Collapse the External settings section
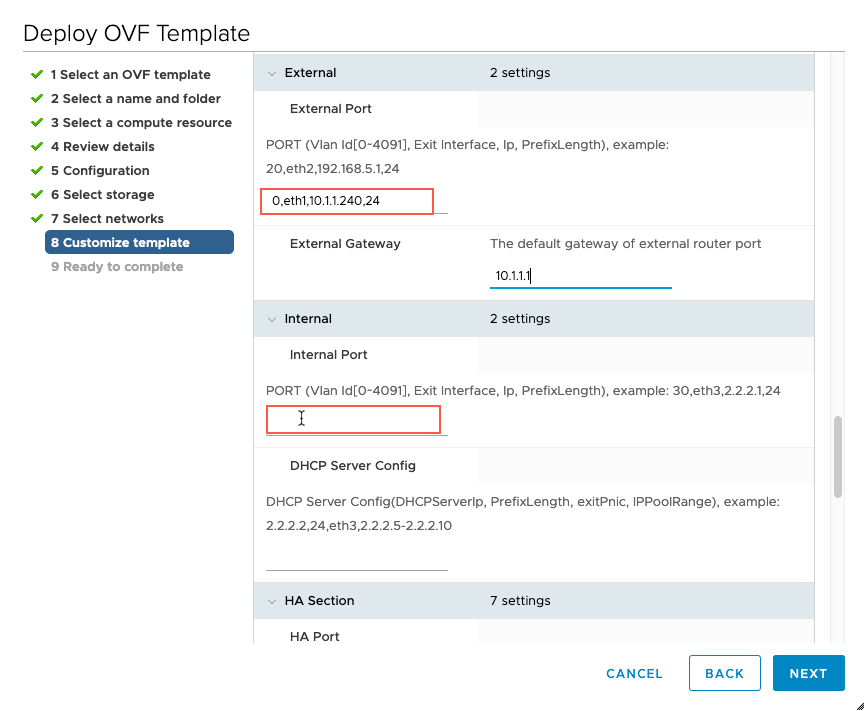This screenshot has height=711, width=866. [271, 73]
